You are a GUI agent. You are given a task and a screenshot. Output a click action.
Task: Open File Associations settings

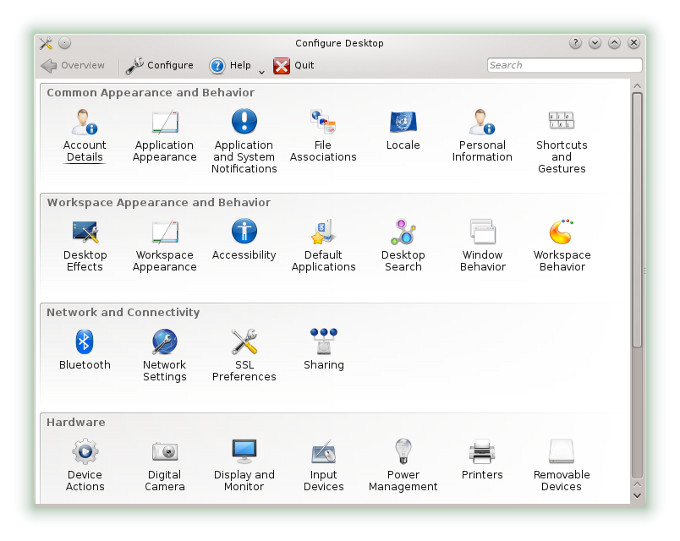[x=323, y=136]
